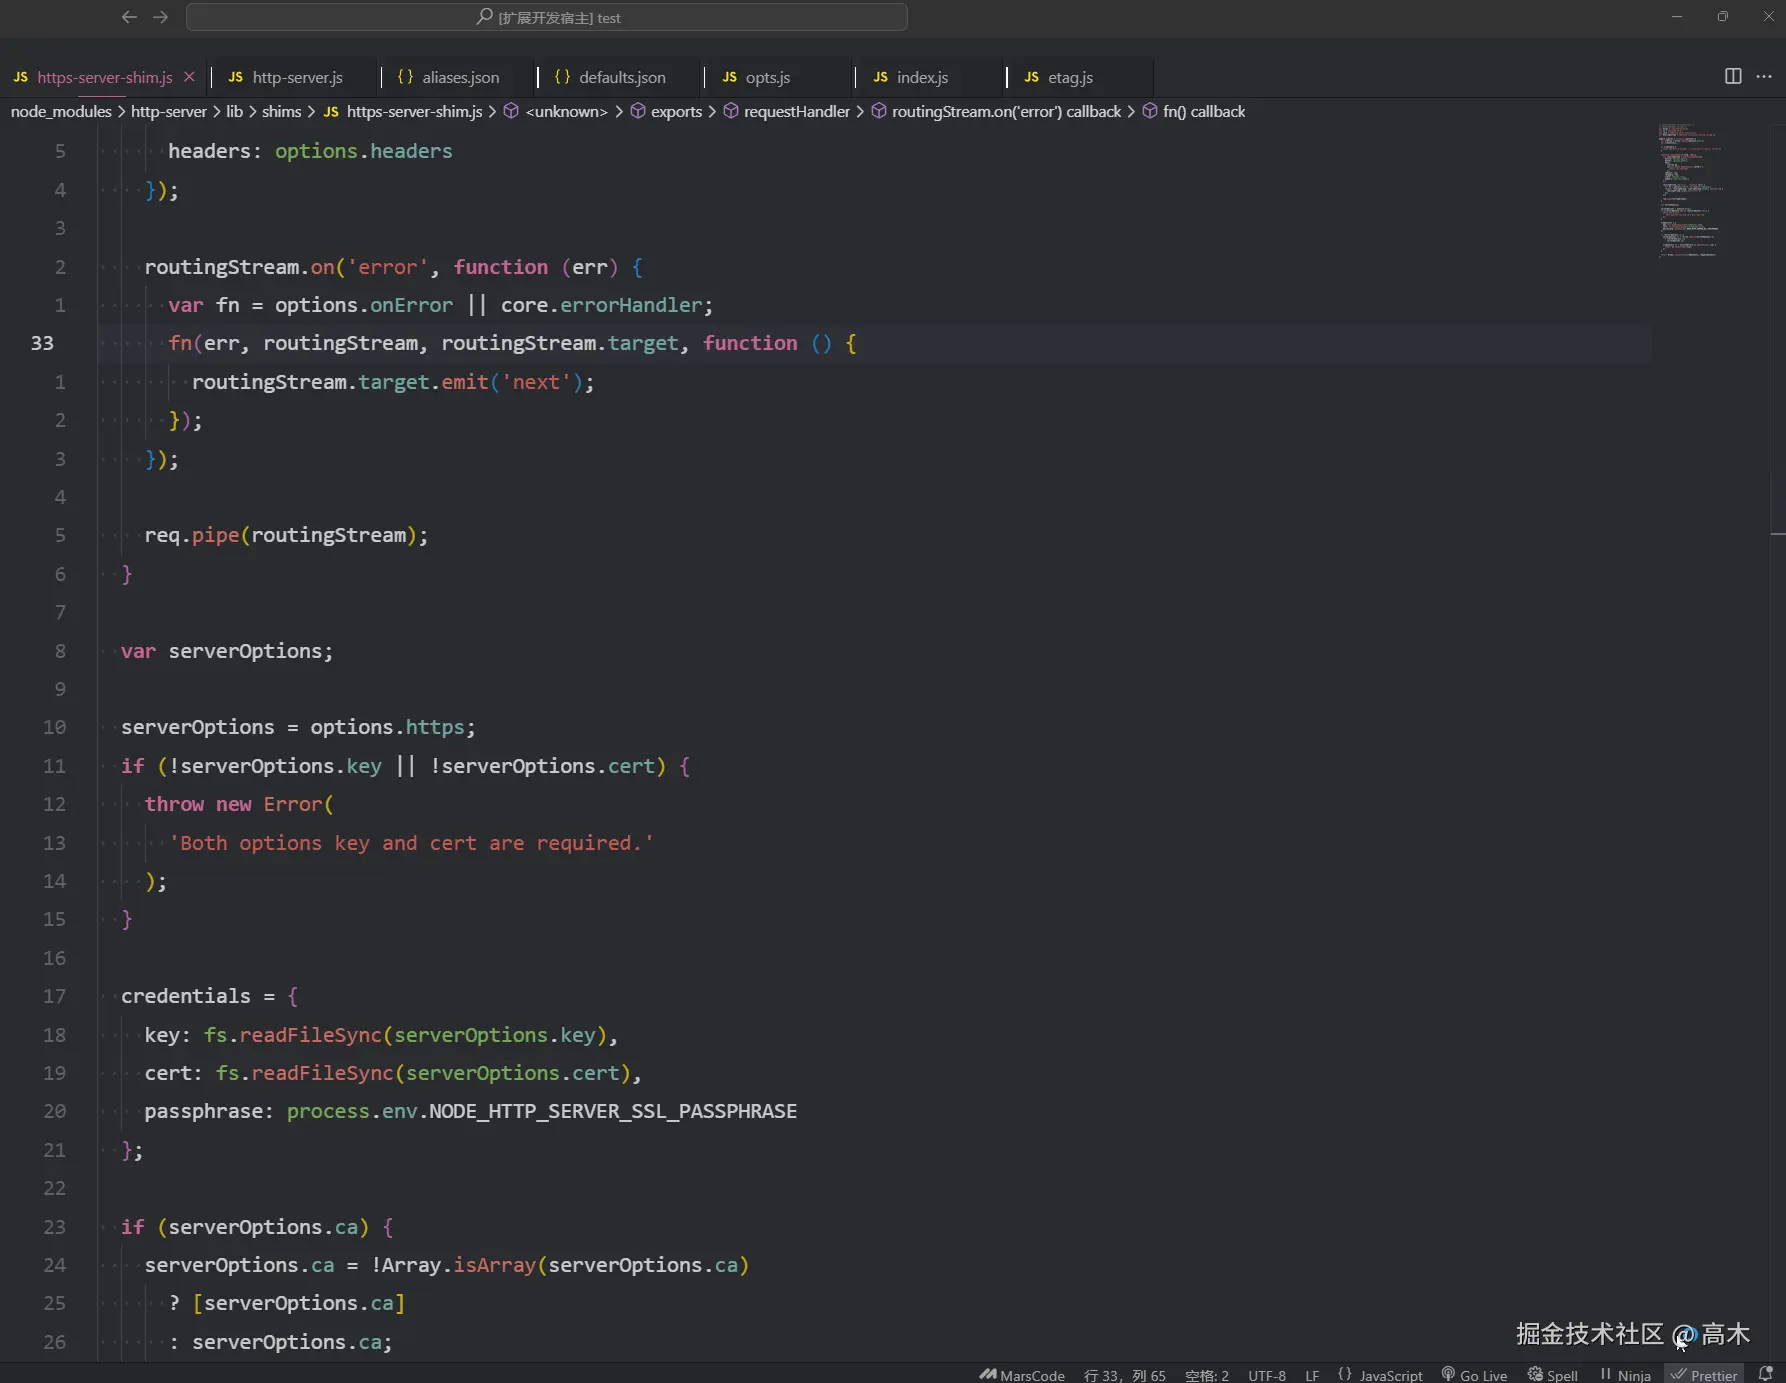Click 'credentials = {' in the editor
The width and height of the screenshot is (1786, 1383).
tap(210, 996)
